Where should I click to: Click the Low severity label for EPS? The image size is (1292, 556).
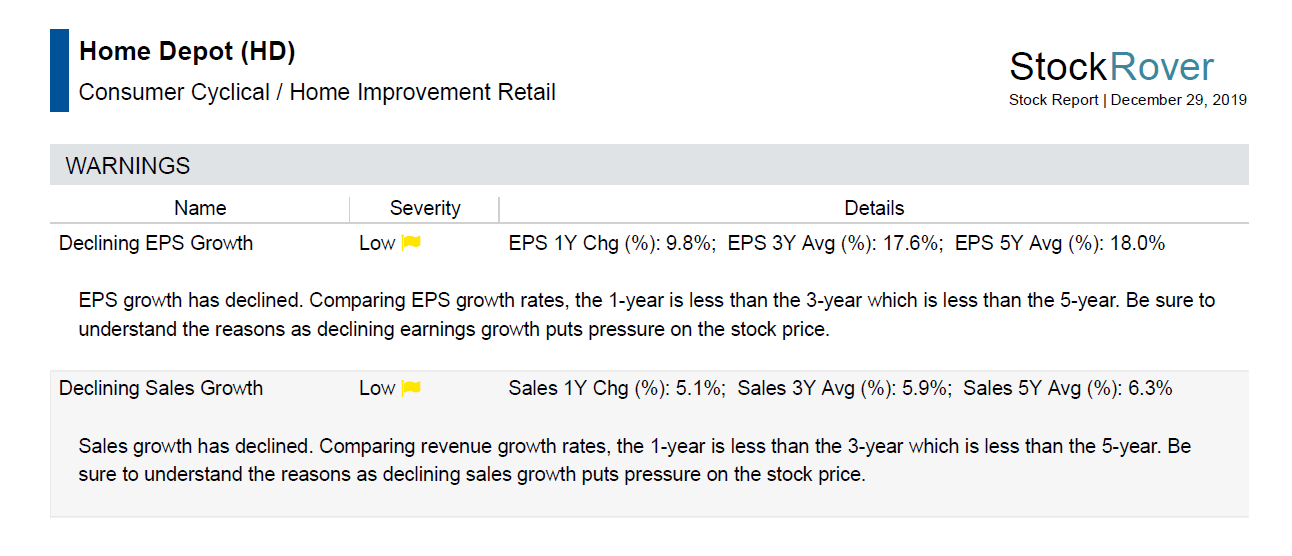coord(377,243)
